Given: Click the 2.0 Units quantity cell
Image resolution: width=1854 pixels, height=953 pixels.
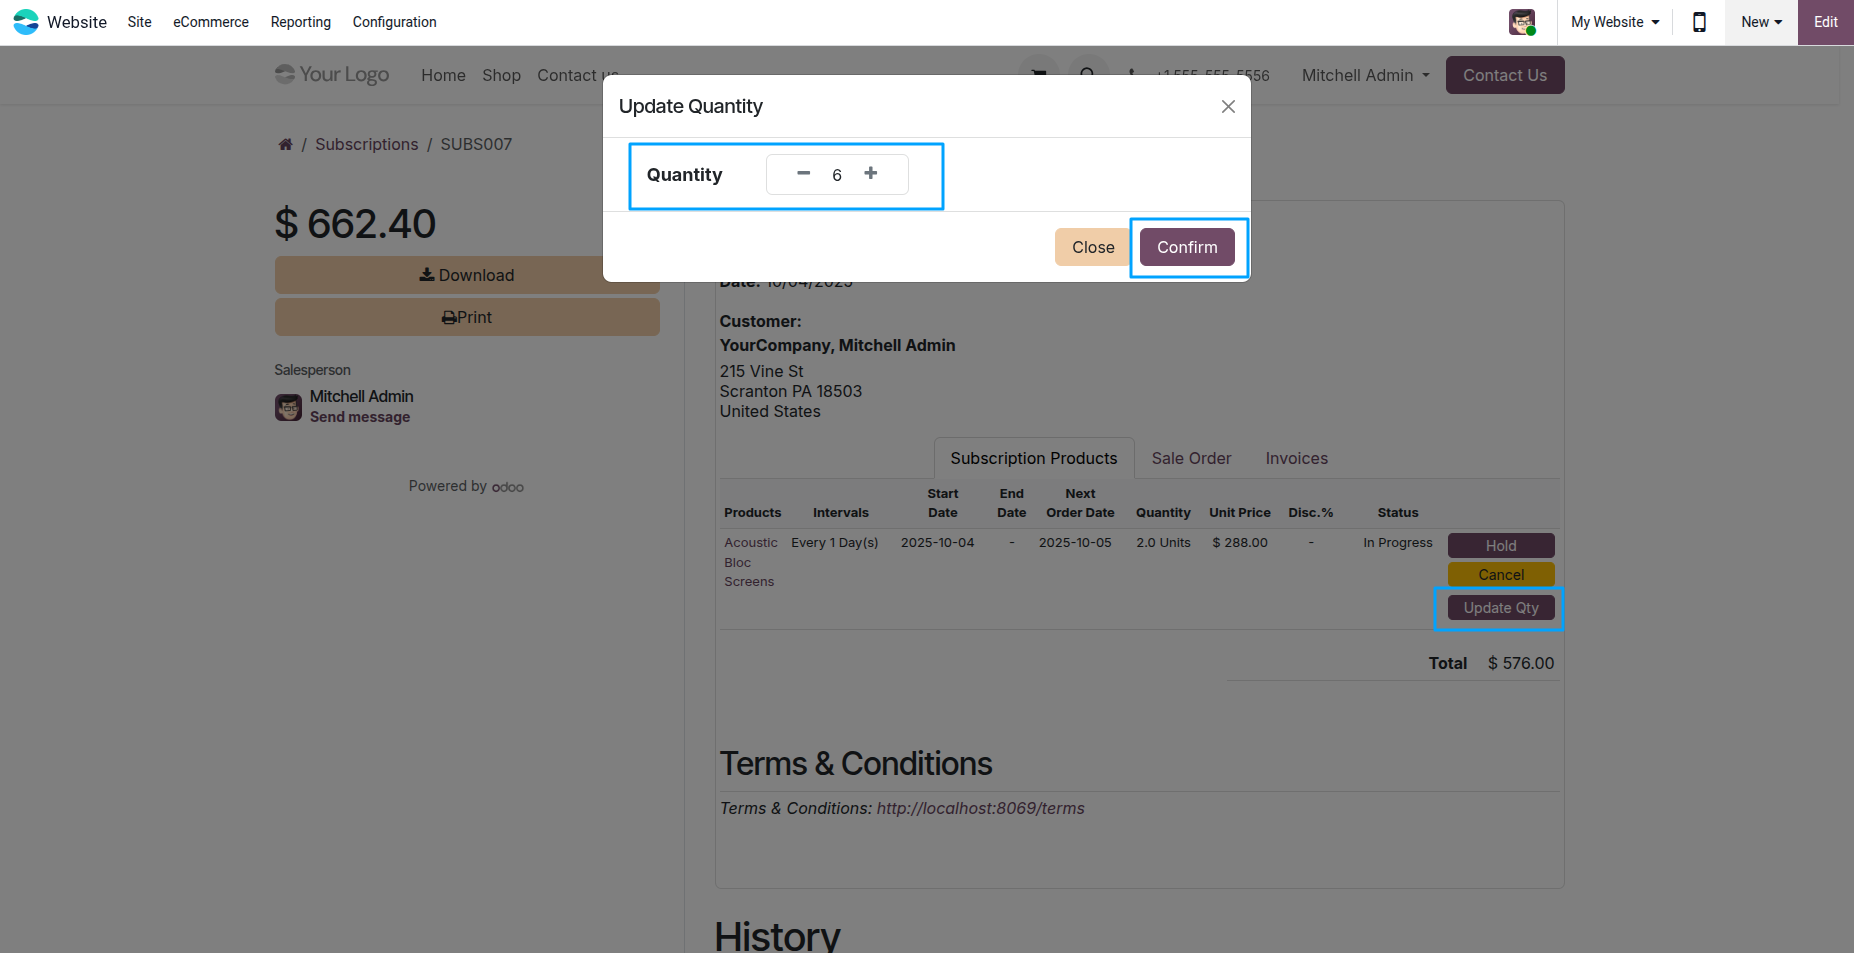Looking at the screenshot, I should [x=1163, y=543].
